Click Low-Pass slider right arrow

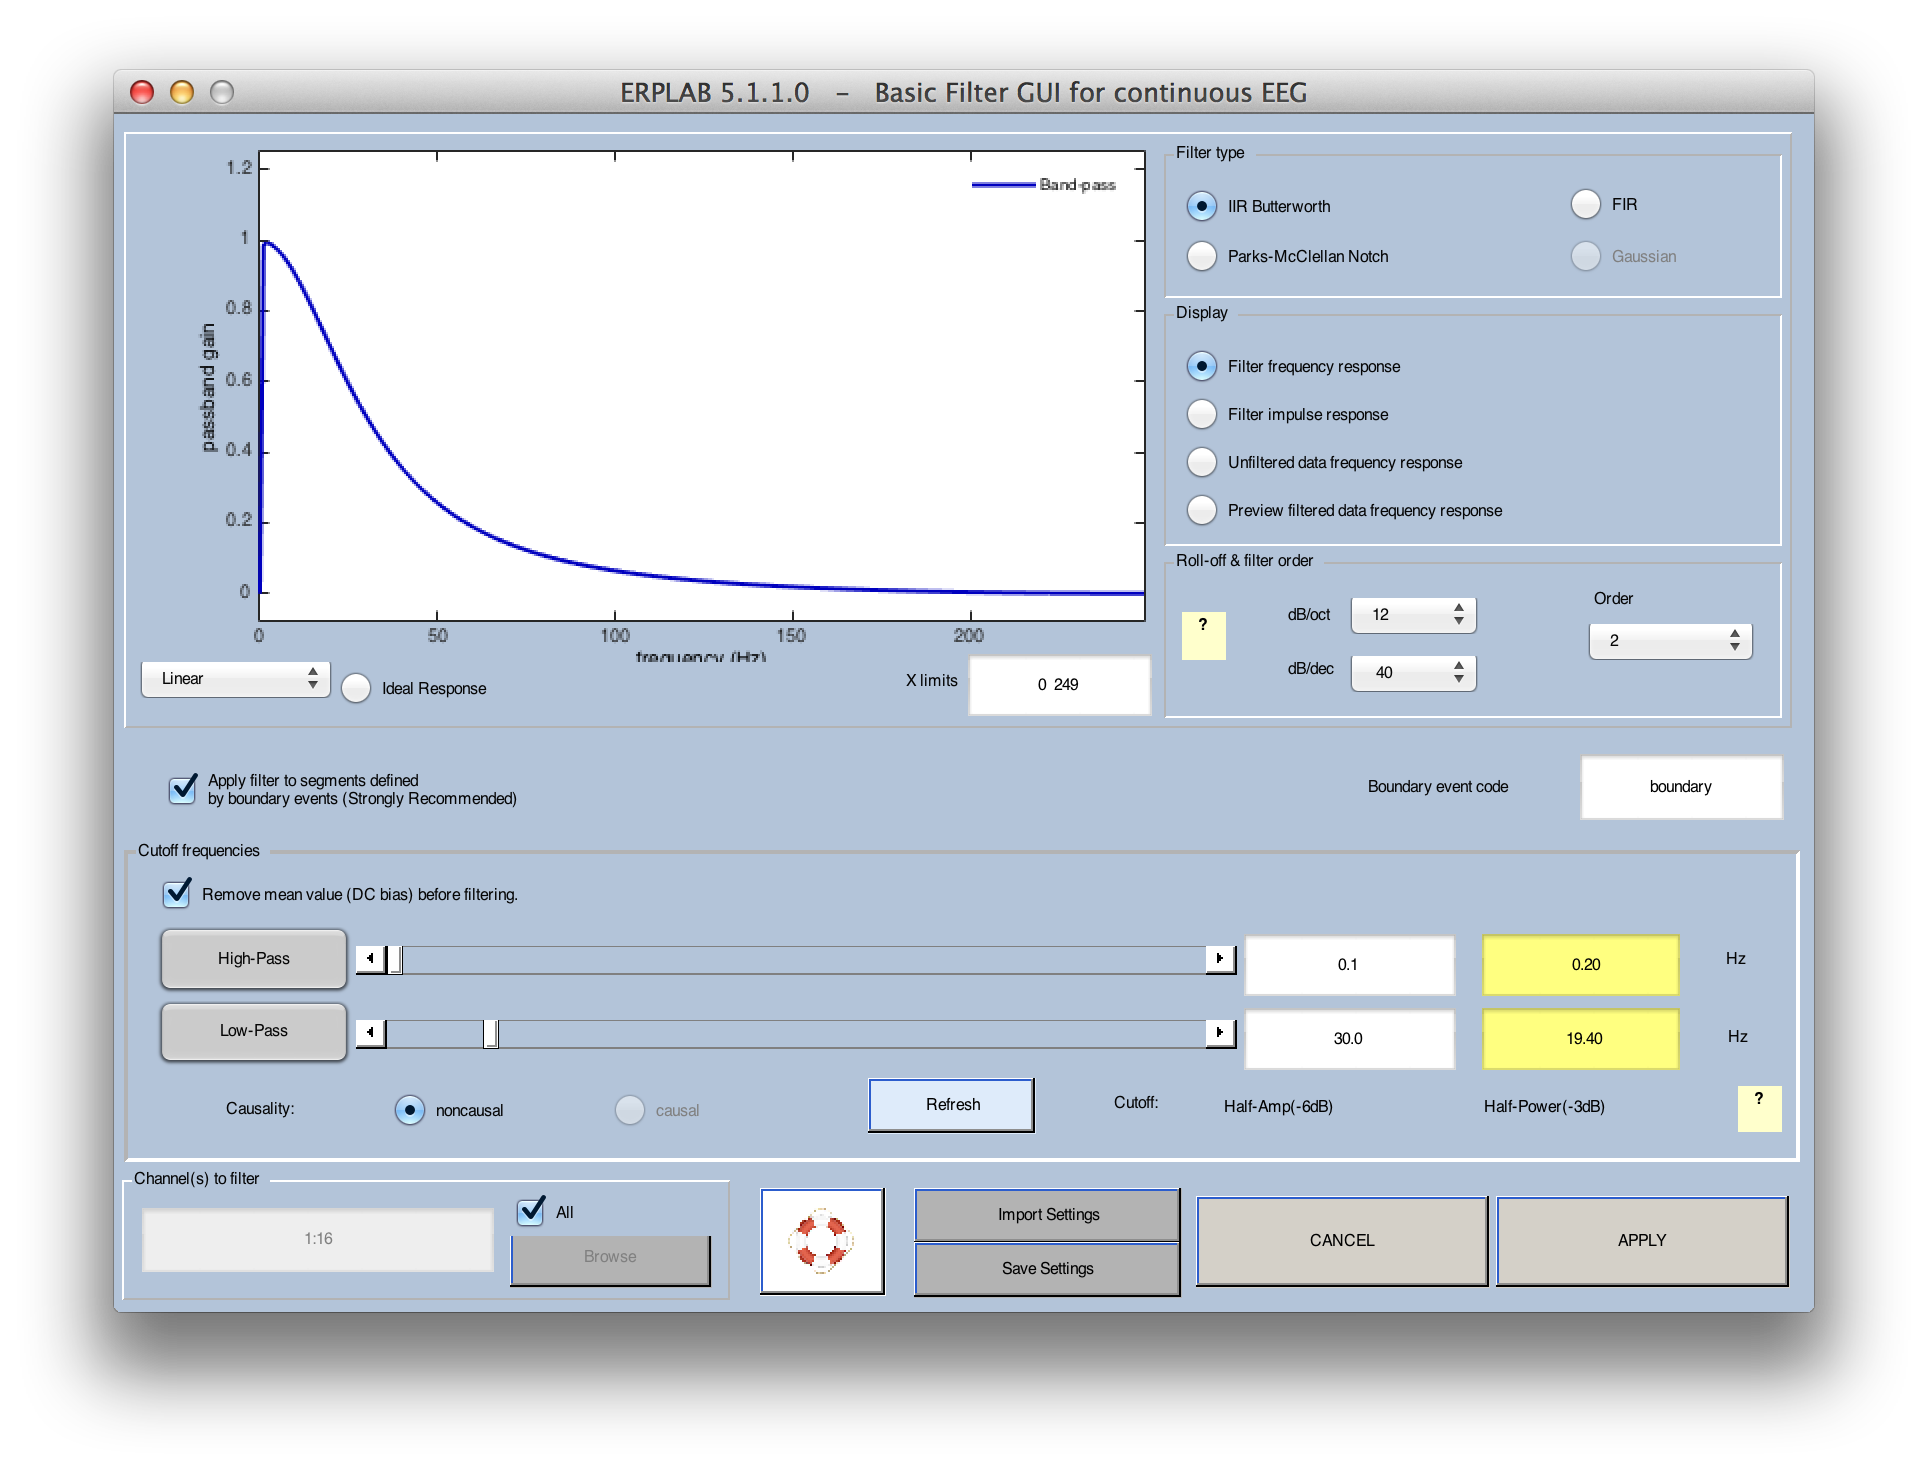(x=1220, y=1032)
